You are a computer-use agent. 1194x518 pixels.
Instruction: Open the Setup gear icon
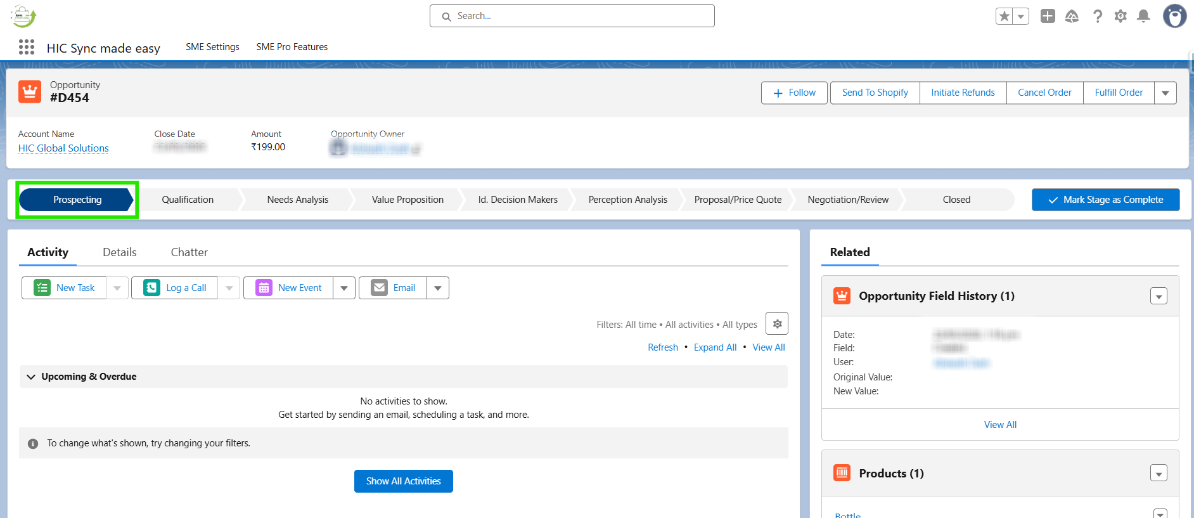pos(1120,16)
